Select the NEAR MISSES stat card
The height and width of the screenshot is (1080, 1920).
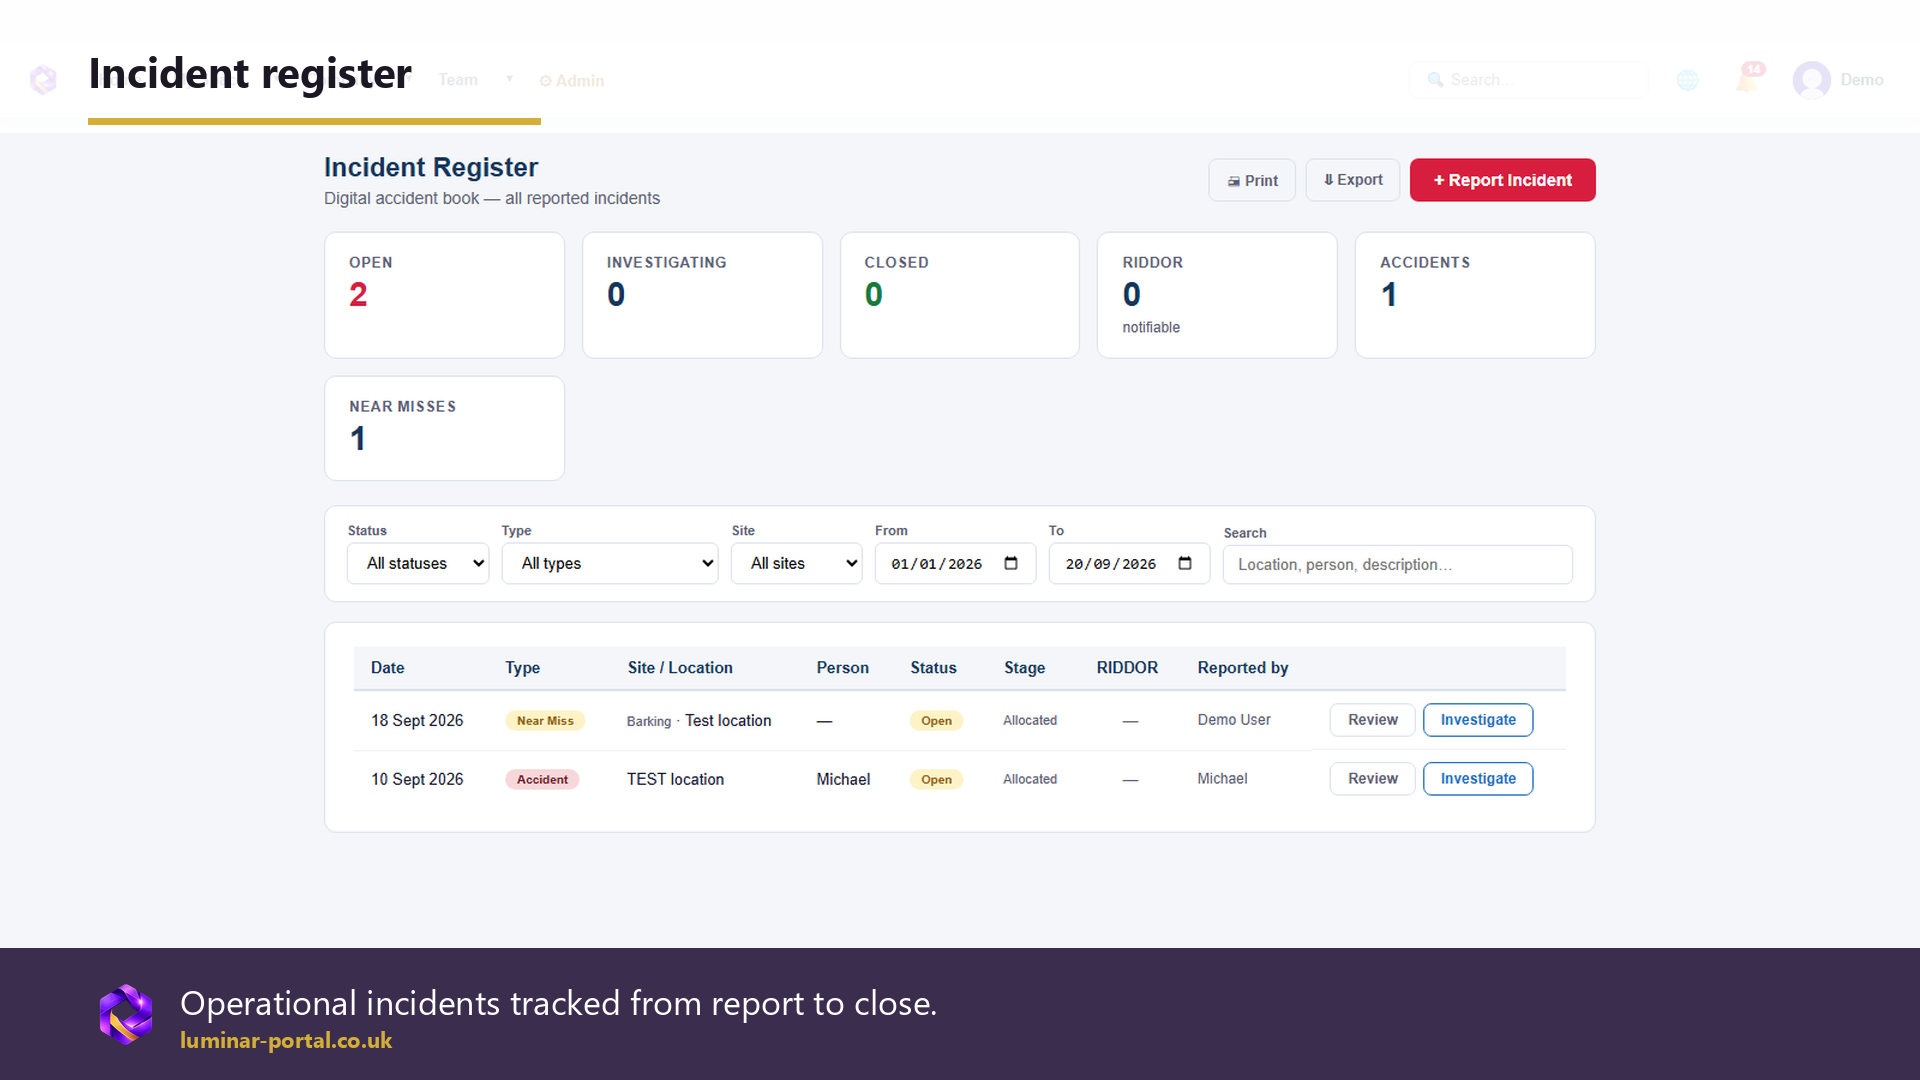point(444,428)
